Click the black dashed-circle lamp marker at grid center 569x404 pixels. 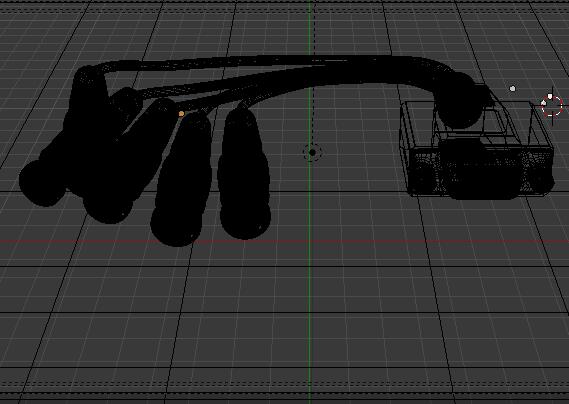[312, 152]
